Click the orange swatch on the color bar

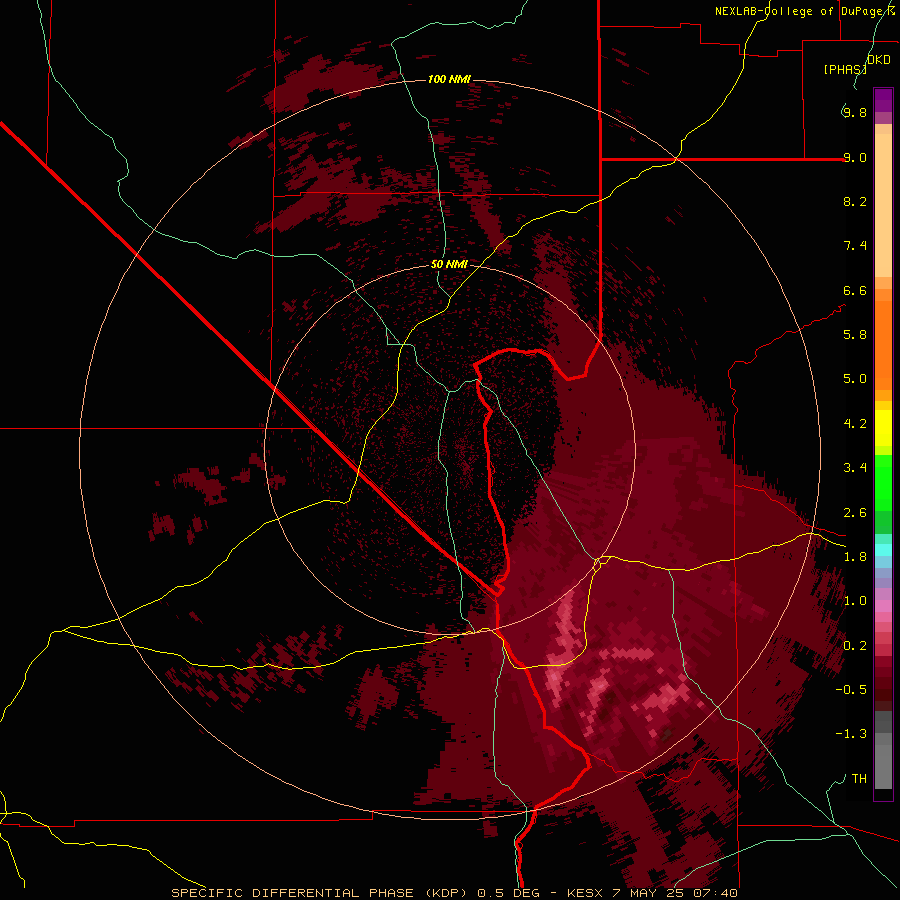pyautogui.click(x=883, y=346)
